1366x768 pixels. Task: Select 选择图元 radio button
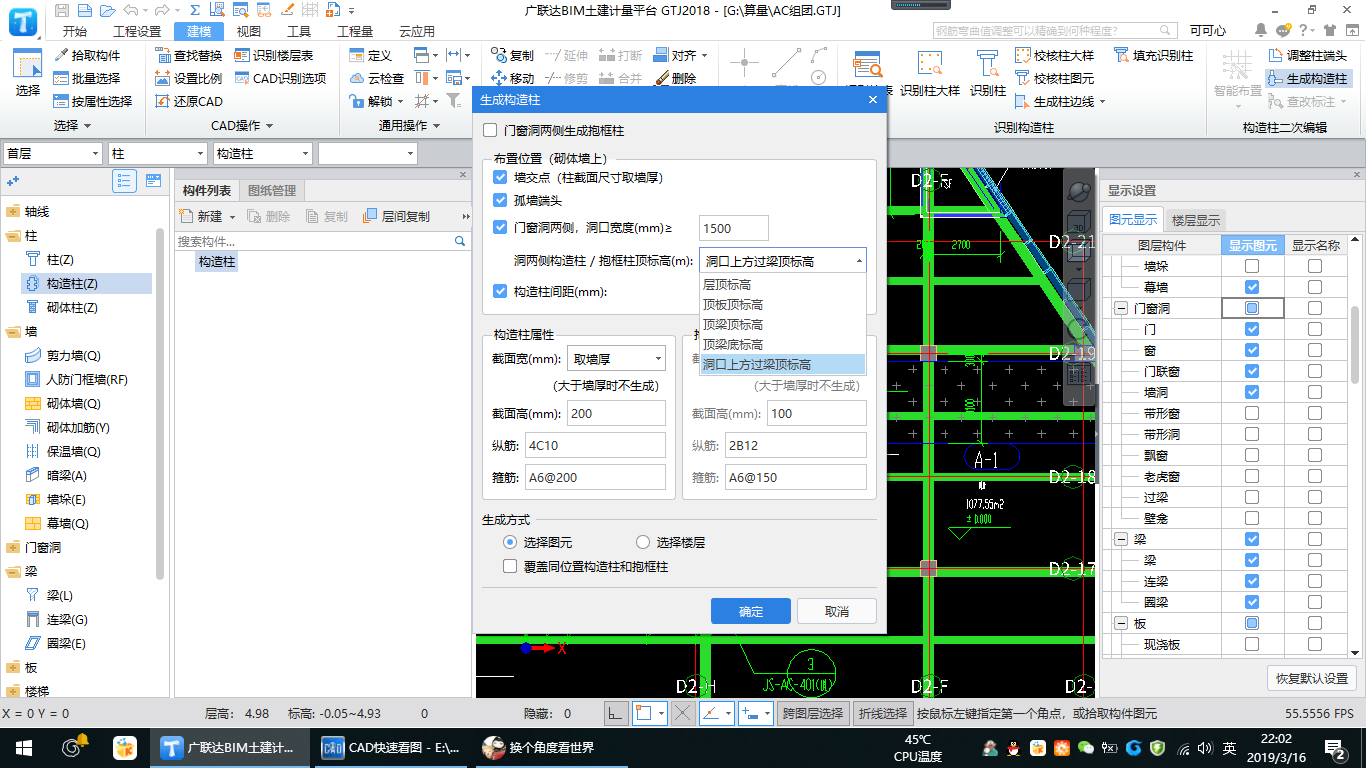pos(510,542)
